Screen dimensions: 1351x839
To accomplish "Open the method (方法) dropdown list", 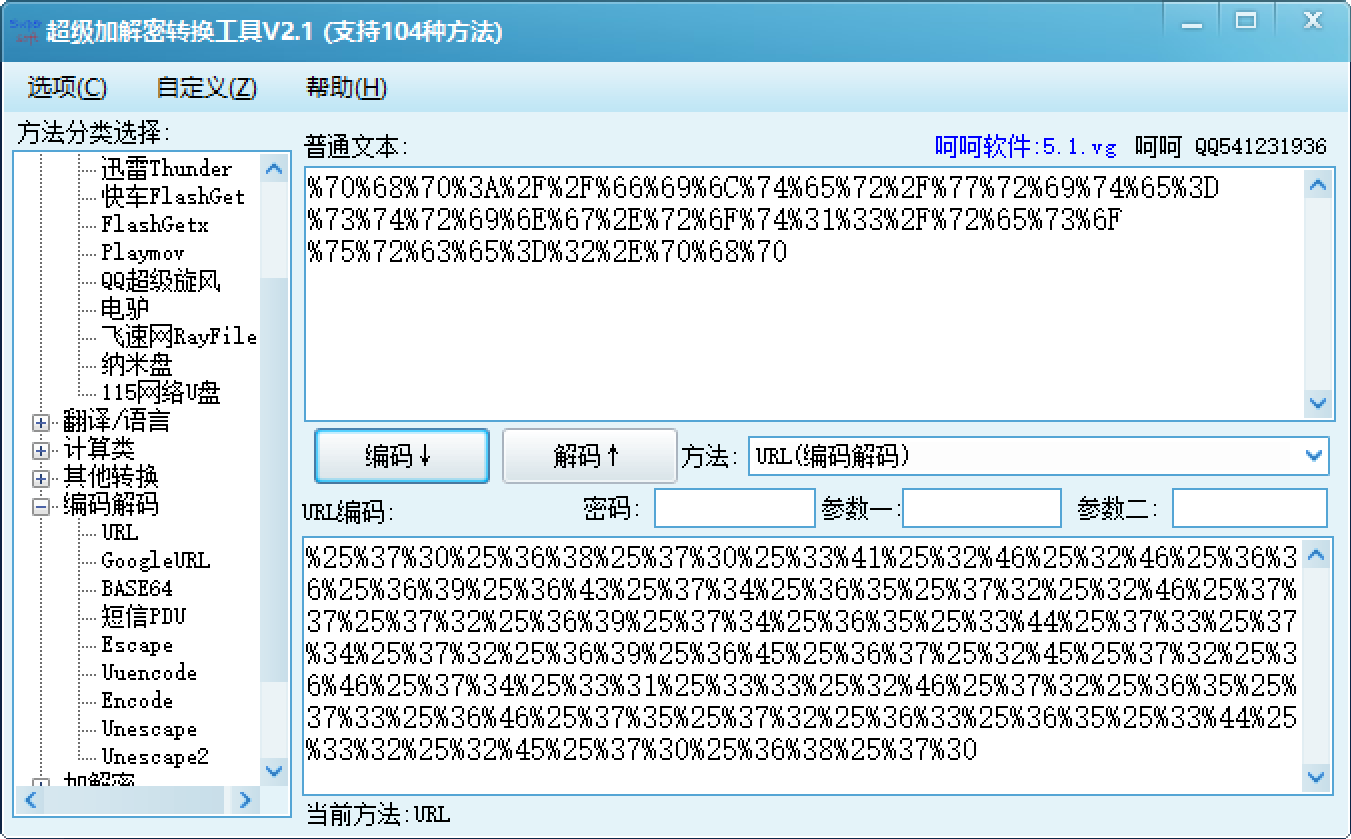I will point(1314,456).
